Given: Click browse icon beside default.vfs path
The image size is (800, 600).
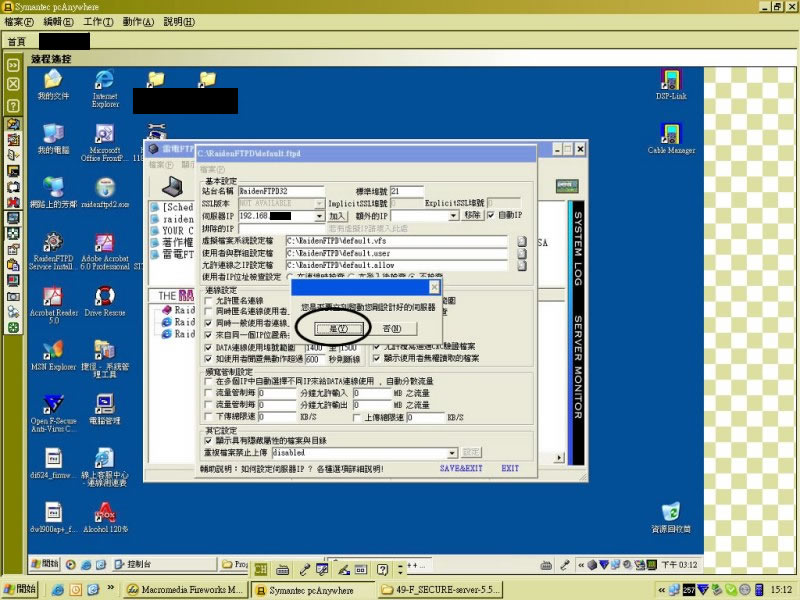Looking at the screenshot, I should 521,241.
